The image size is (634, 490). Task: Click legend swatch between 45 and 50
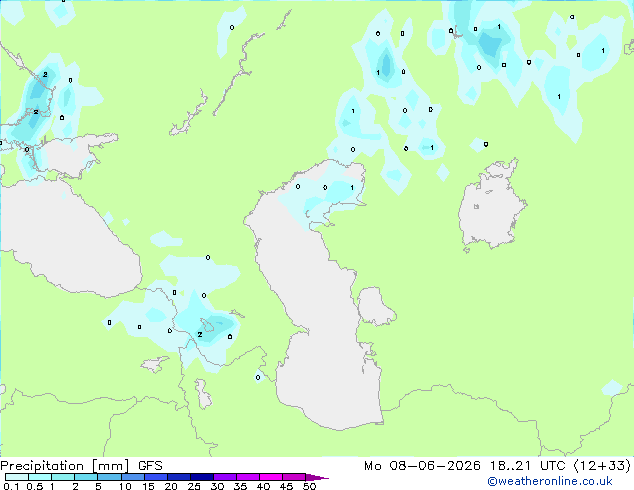(294, 477)
